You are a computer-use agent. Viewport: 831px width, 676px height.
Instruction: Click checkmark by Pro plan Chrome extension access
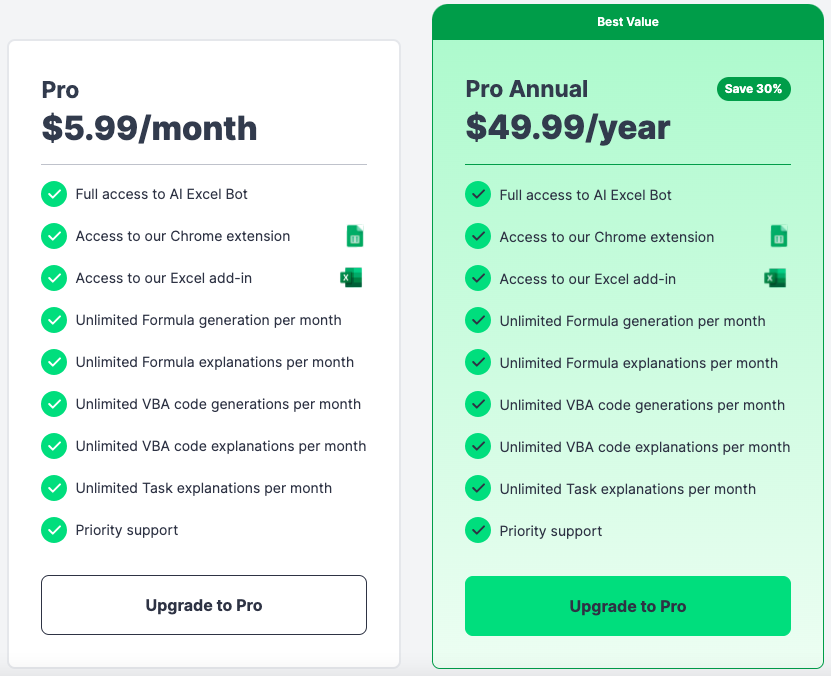coord(54,236)
